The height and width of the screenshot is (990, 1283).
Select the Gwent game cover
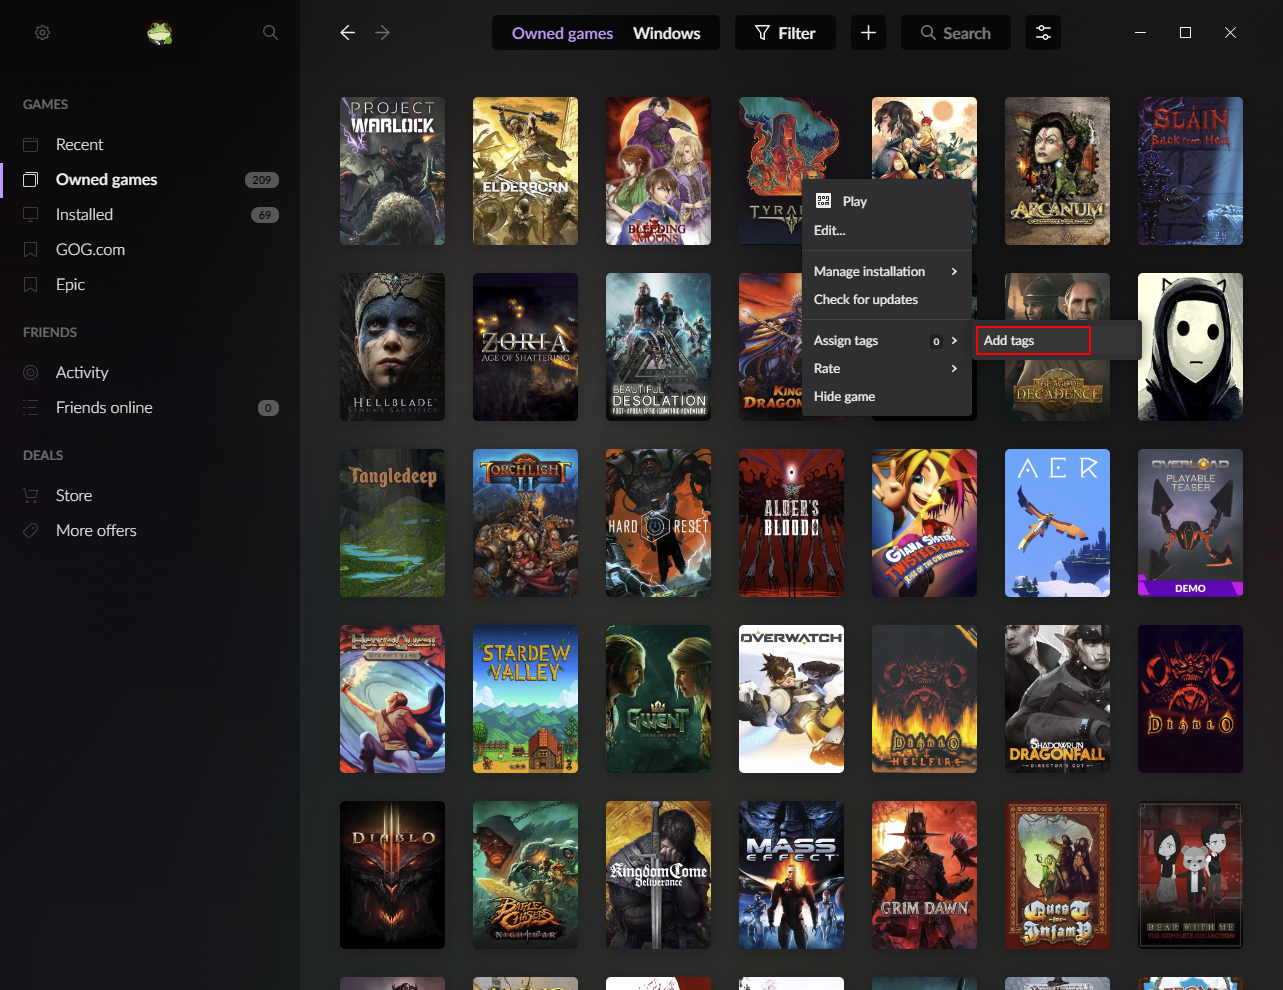[658, 699]
